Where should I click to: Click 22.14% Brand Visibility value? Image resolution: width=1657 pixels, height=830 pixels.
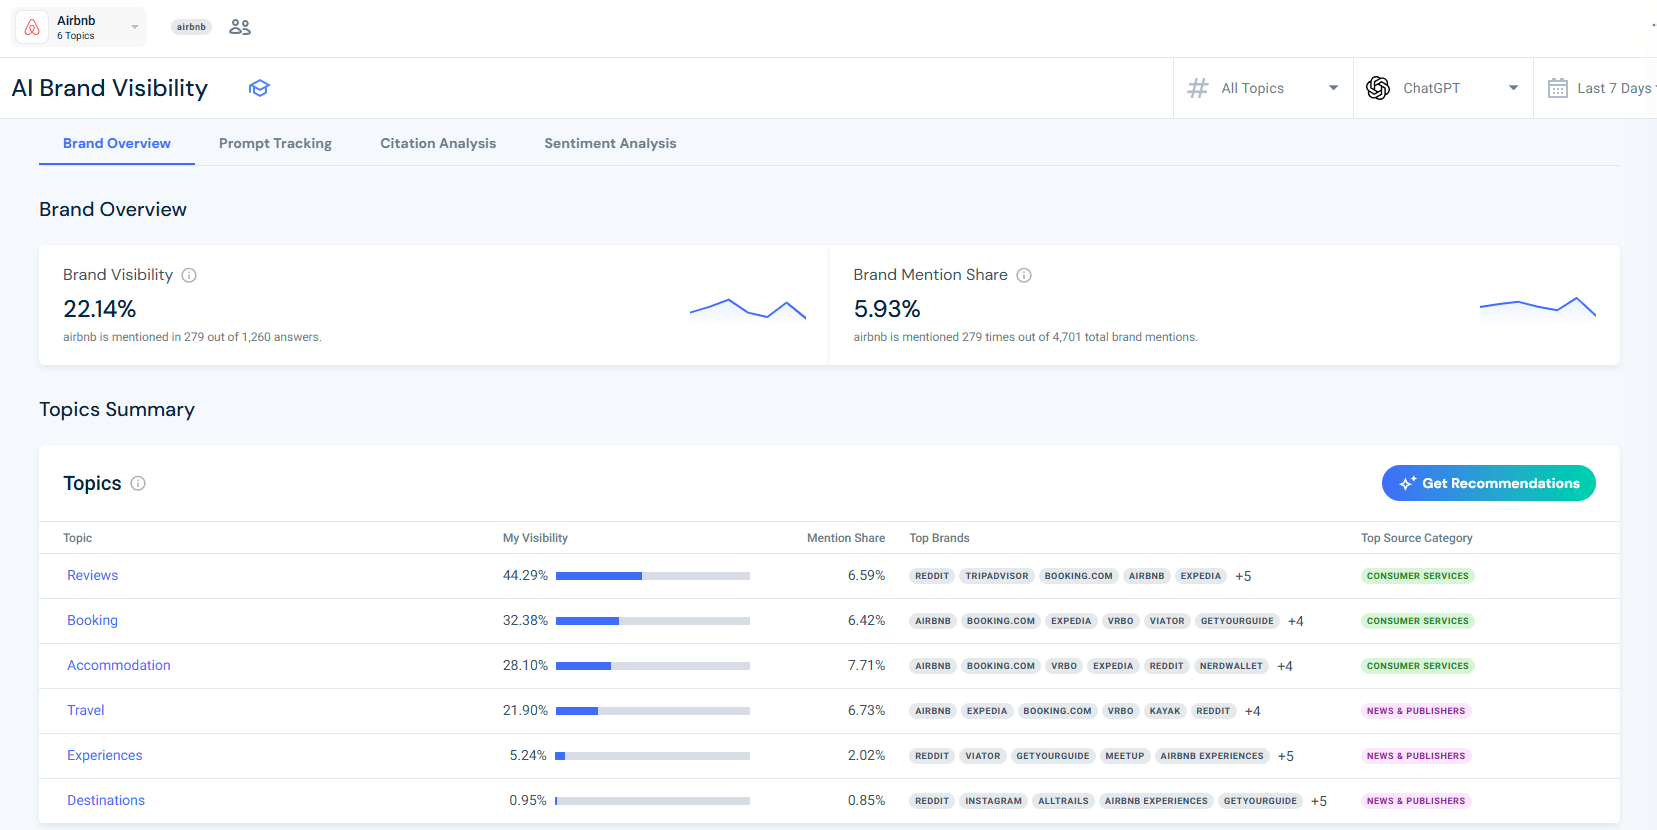99,309
